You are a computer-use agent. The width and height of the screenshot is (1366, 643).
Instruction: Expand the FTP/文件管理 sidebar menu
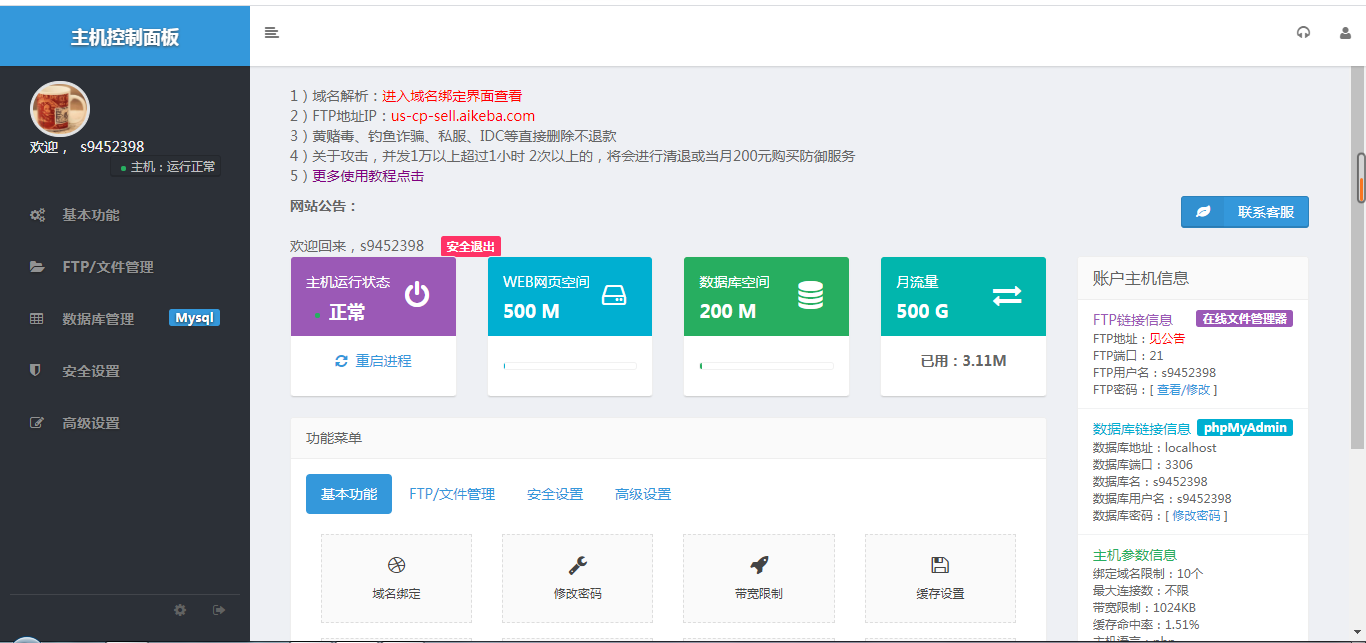[x=107, y=267]
